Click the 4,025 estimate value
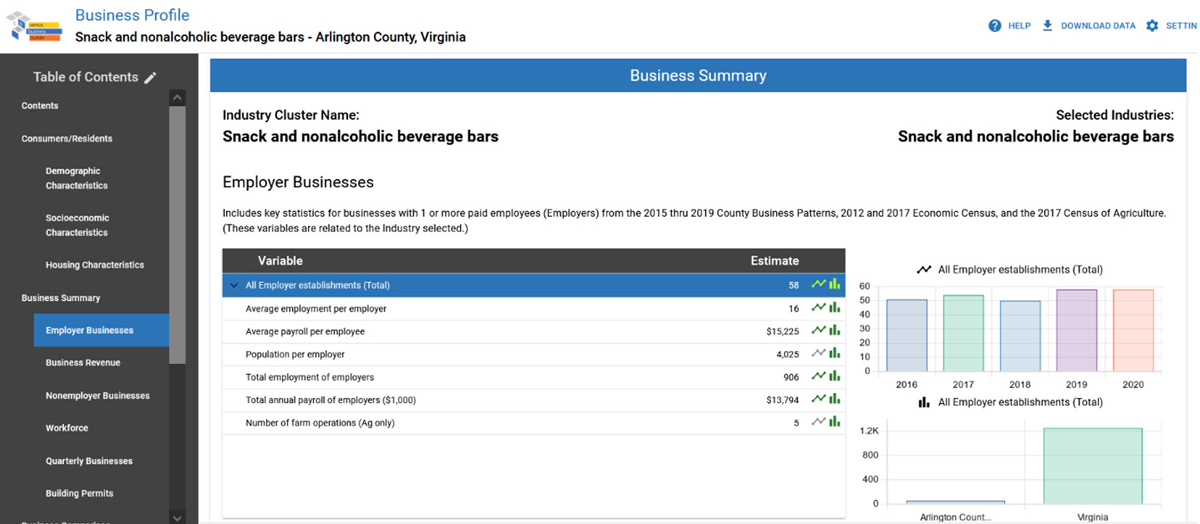The height and width of the screenshot is (524, 1200). pyautogui.click(x=786, y=355)
